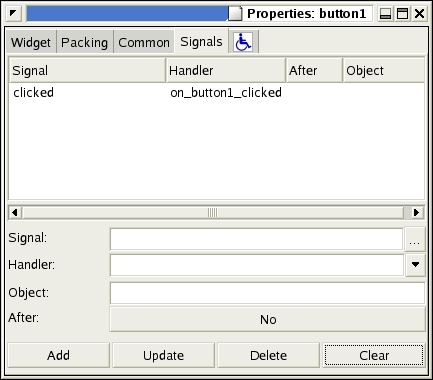Screen dimensions: 433x380
Task: Clear the signal fields
Action: pos(374,355)
